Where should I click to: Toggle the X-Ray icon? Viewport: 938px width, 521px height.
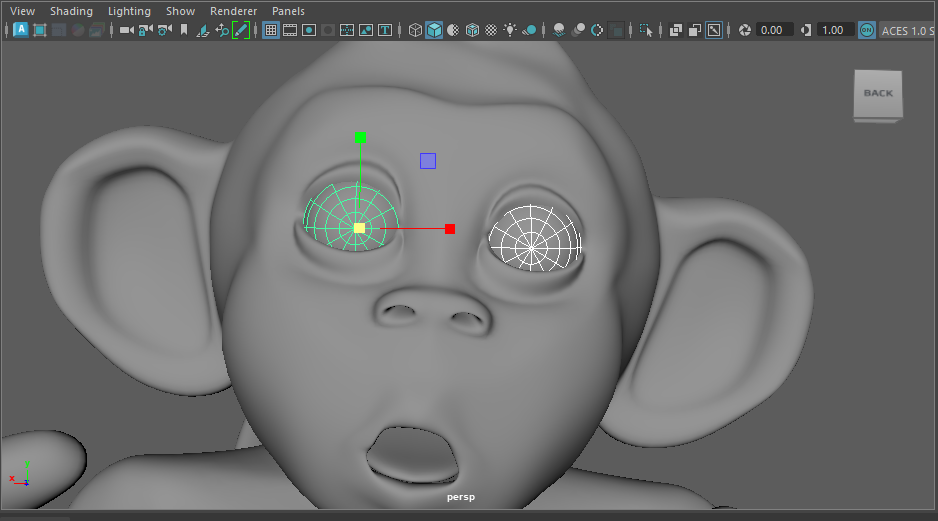[x=676, y=30]
